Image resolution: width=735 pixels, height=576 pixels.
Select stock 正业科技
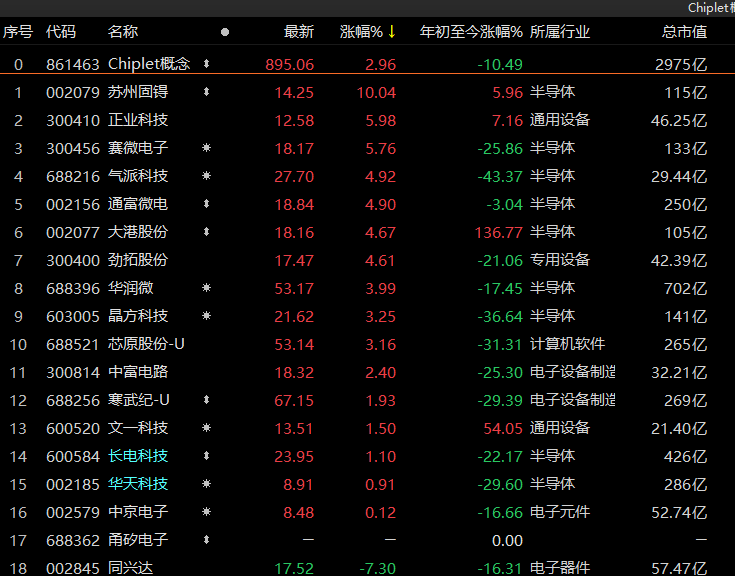(138, 120)
